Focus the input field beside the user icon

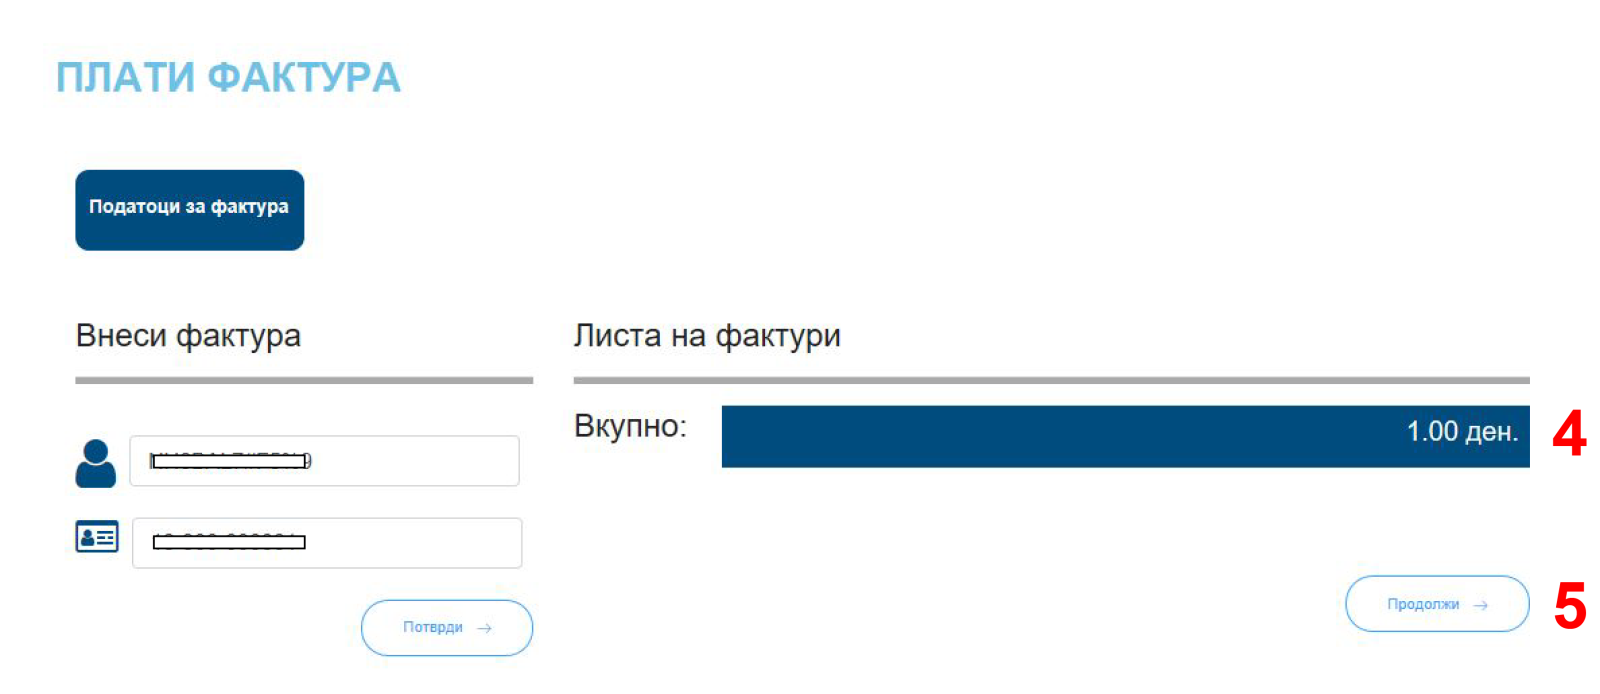pyautogui.click(x=325, y=461)
